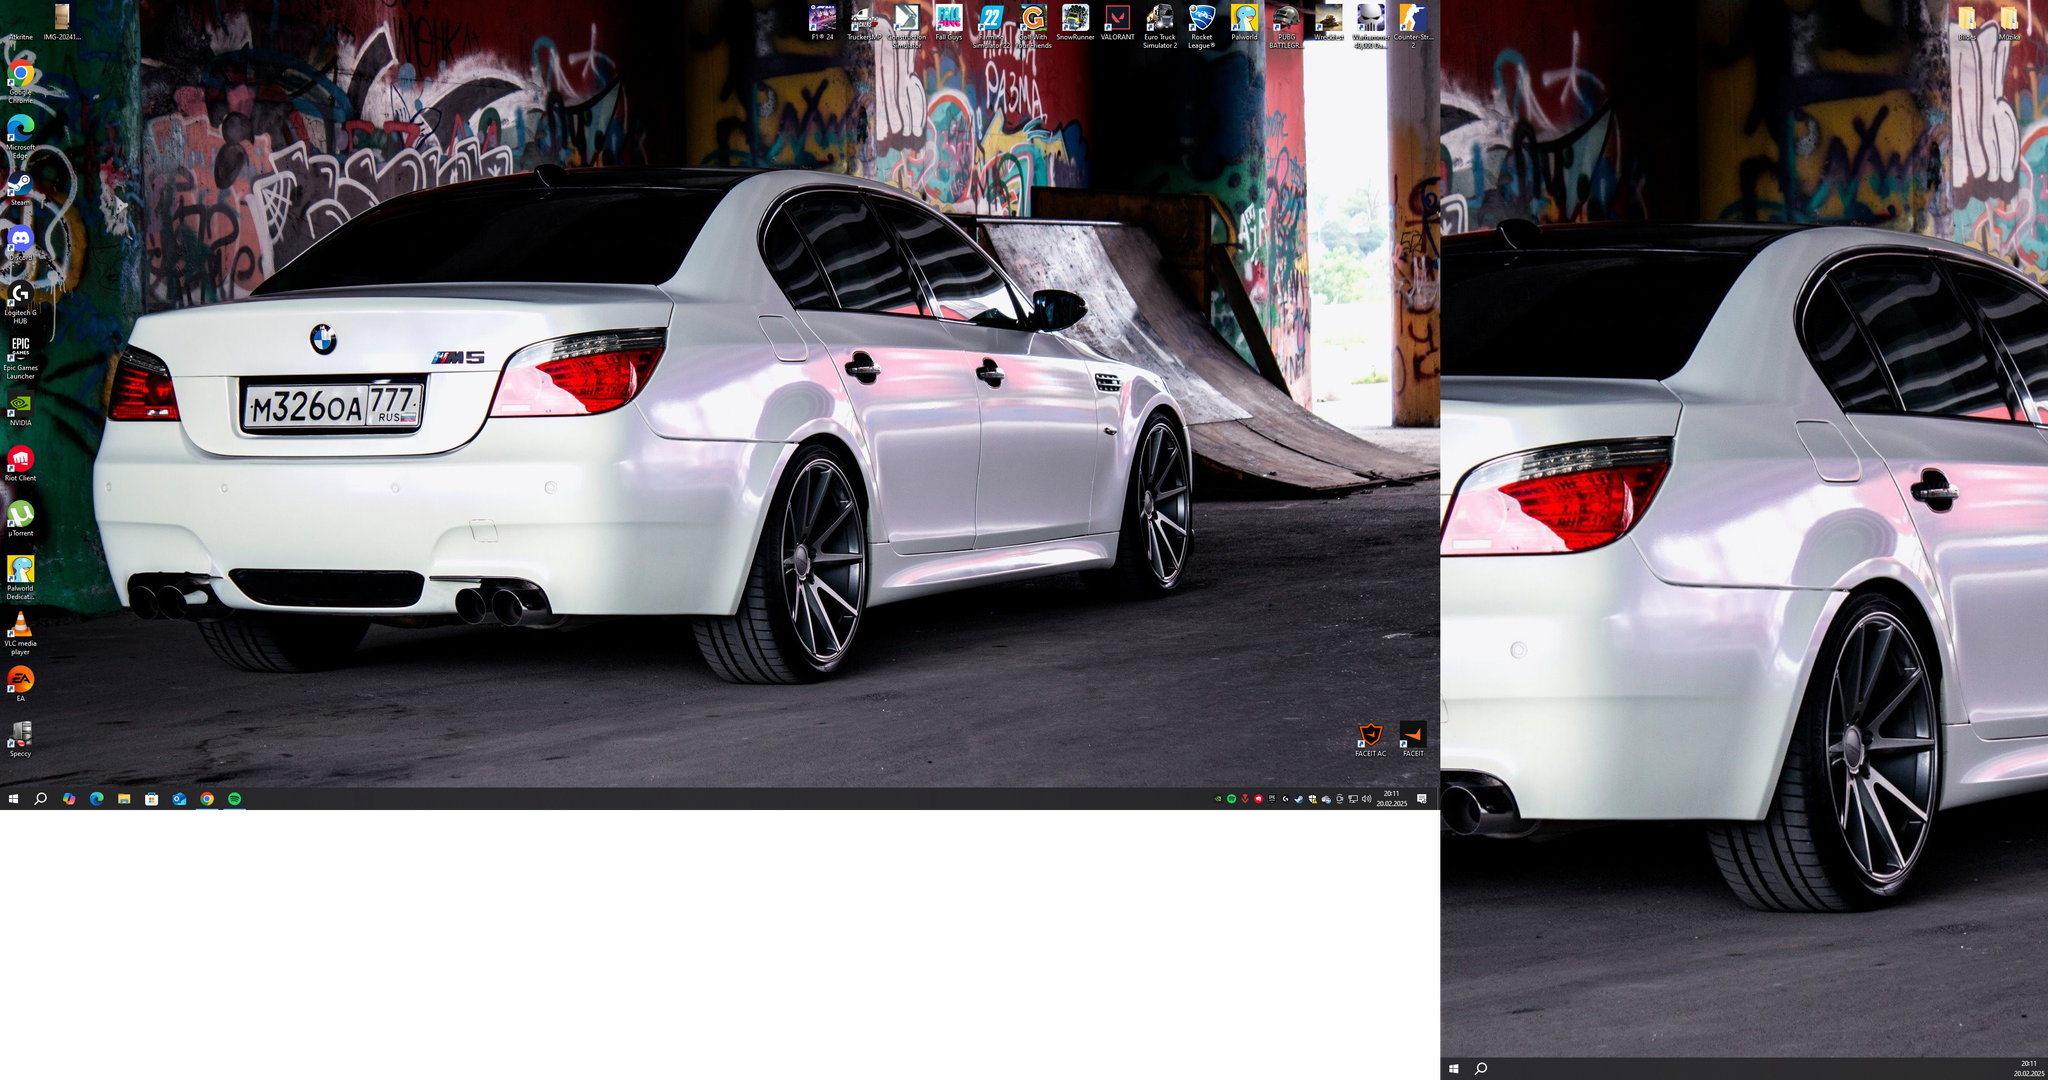The image size is (2048, 1080).
Task: Open Outlook from the taskbar
Action: pos(179,799)
